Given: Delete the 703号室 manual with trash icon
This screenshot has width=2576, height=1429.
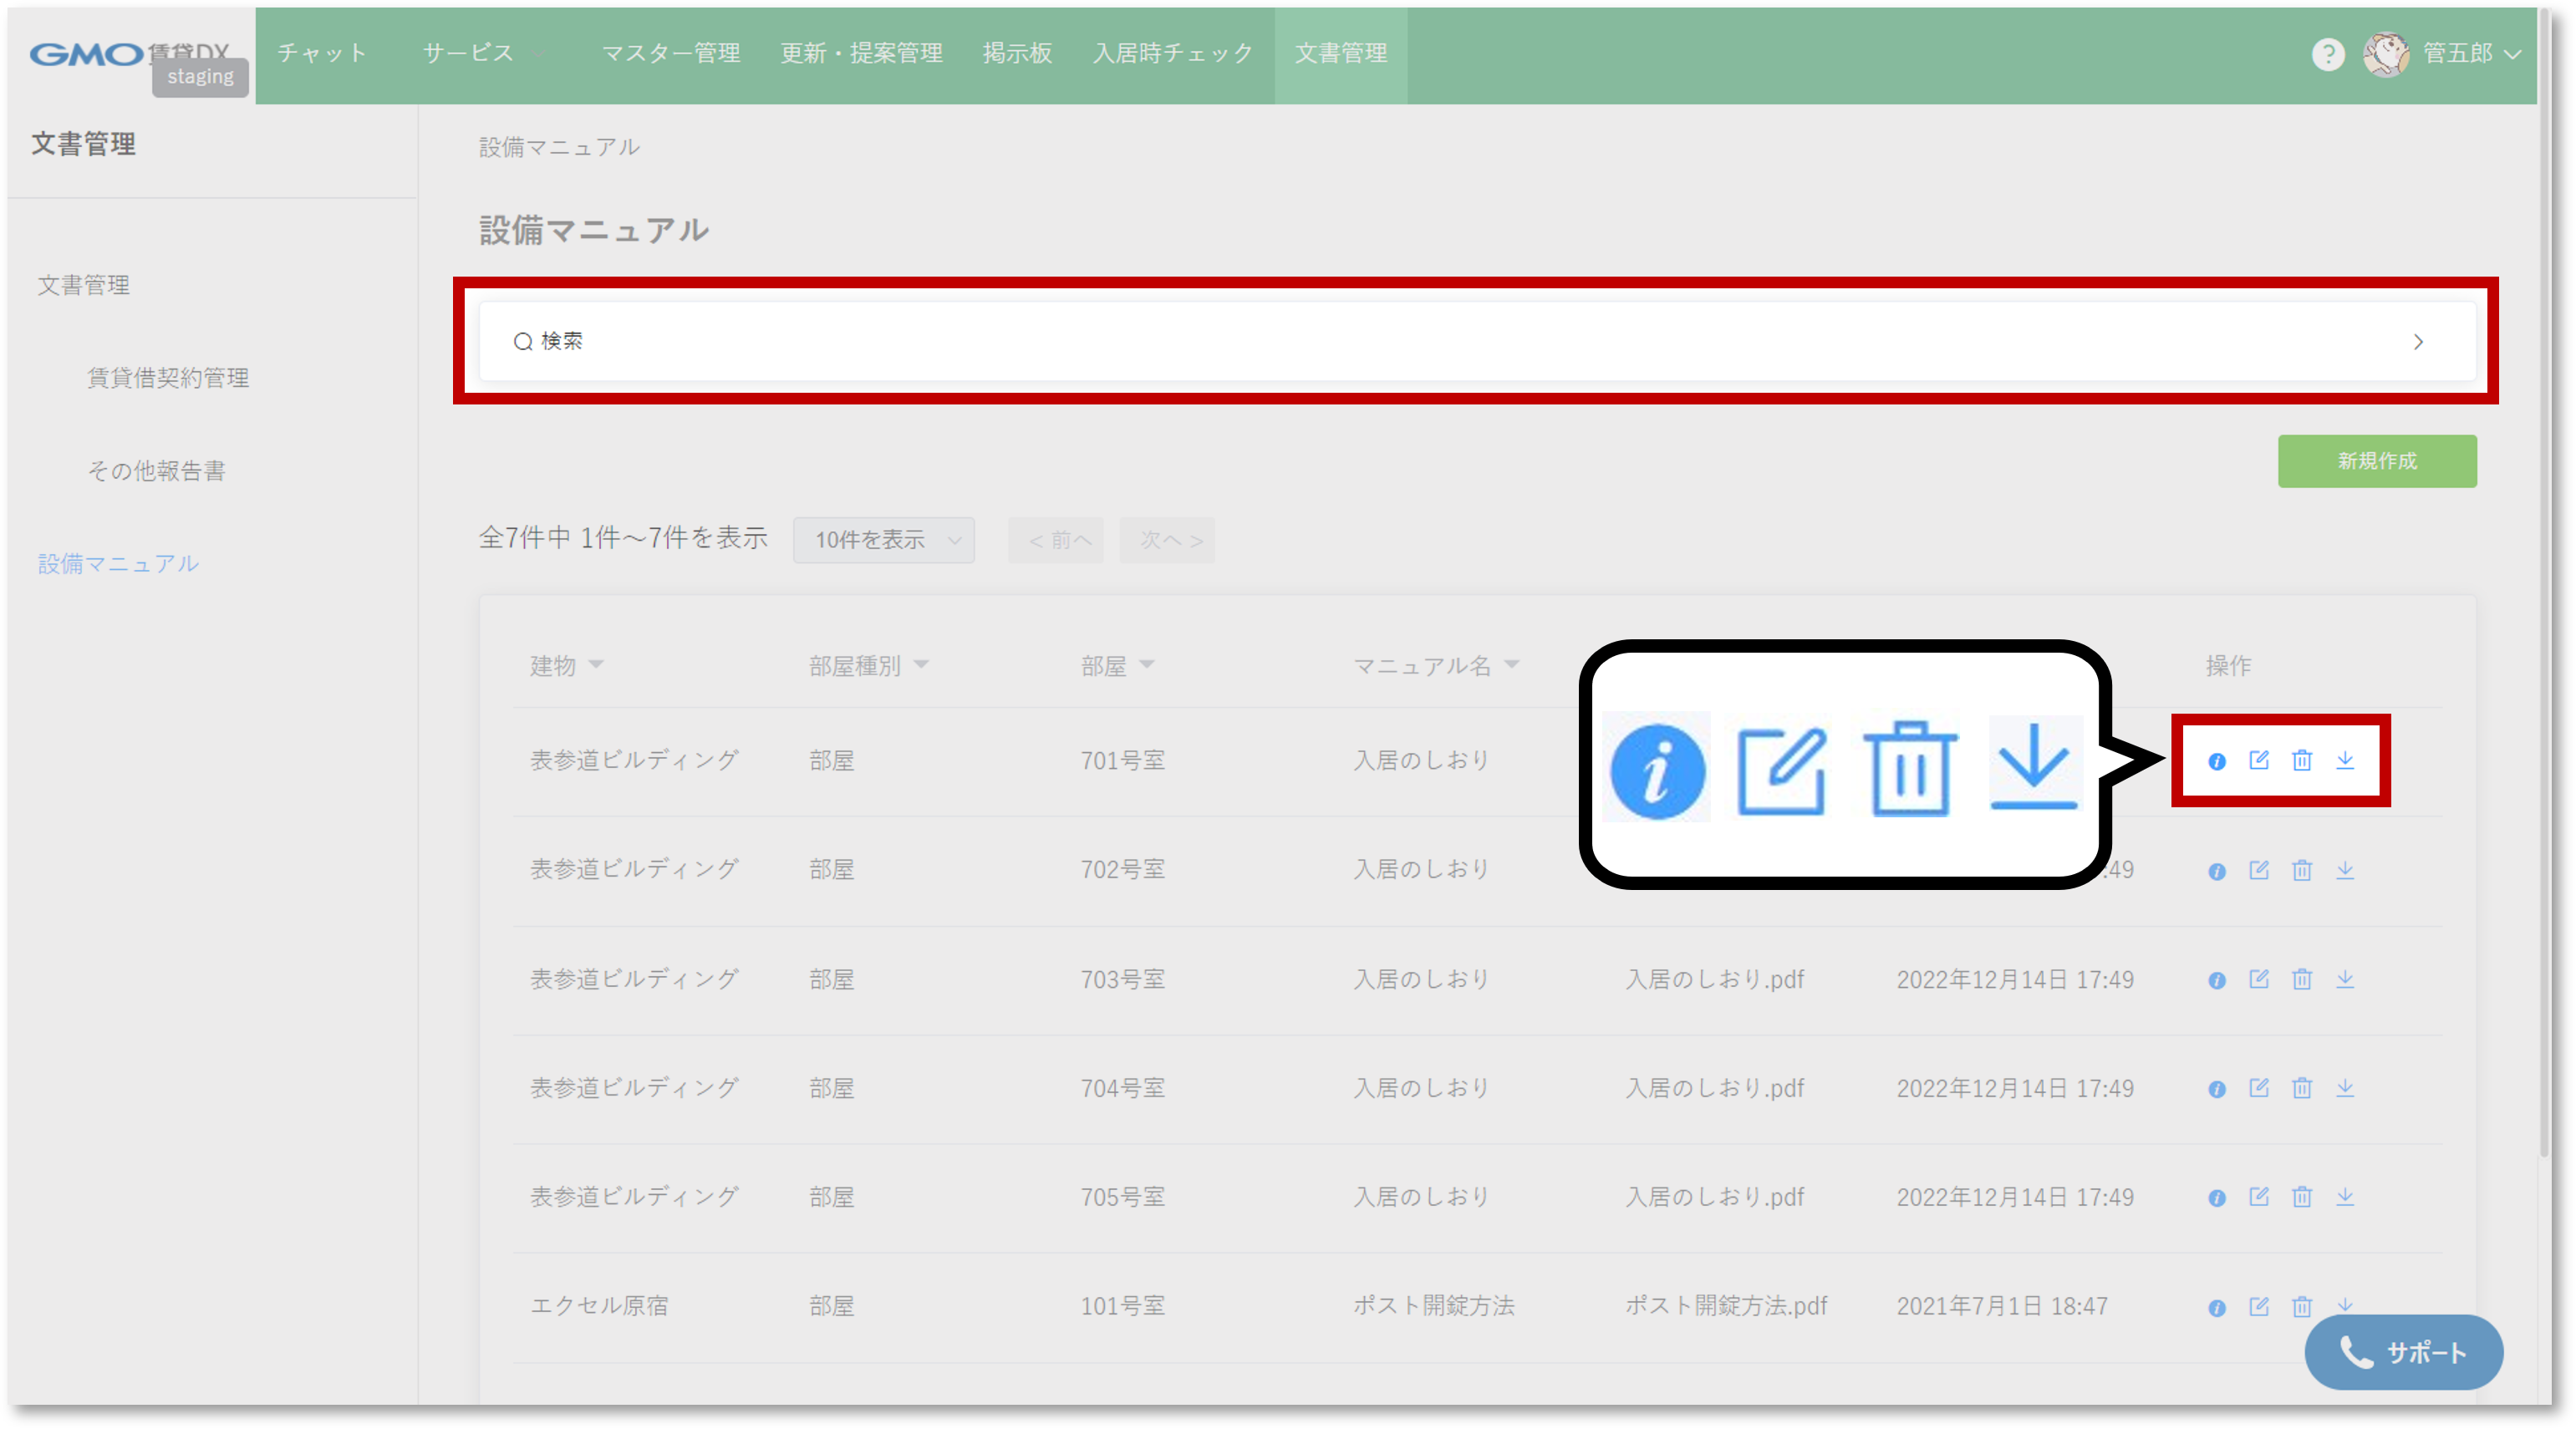Looking at the screenshot, I should point(2301,979).
